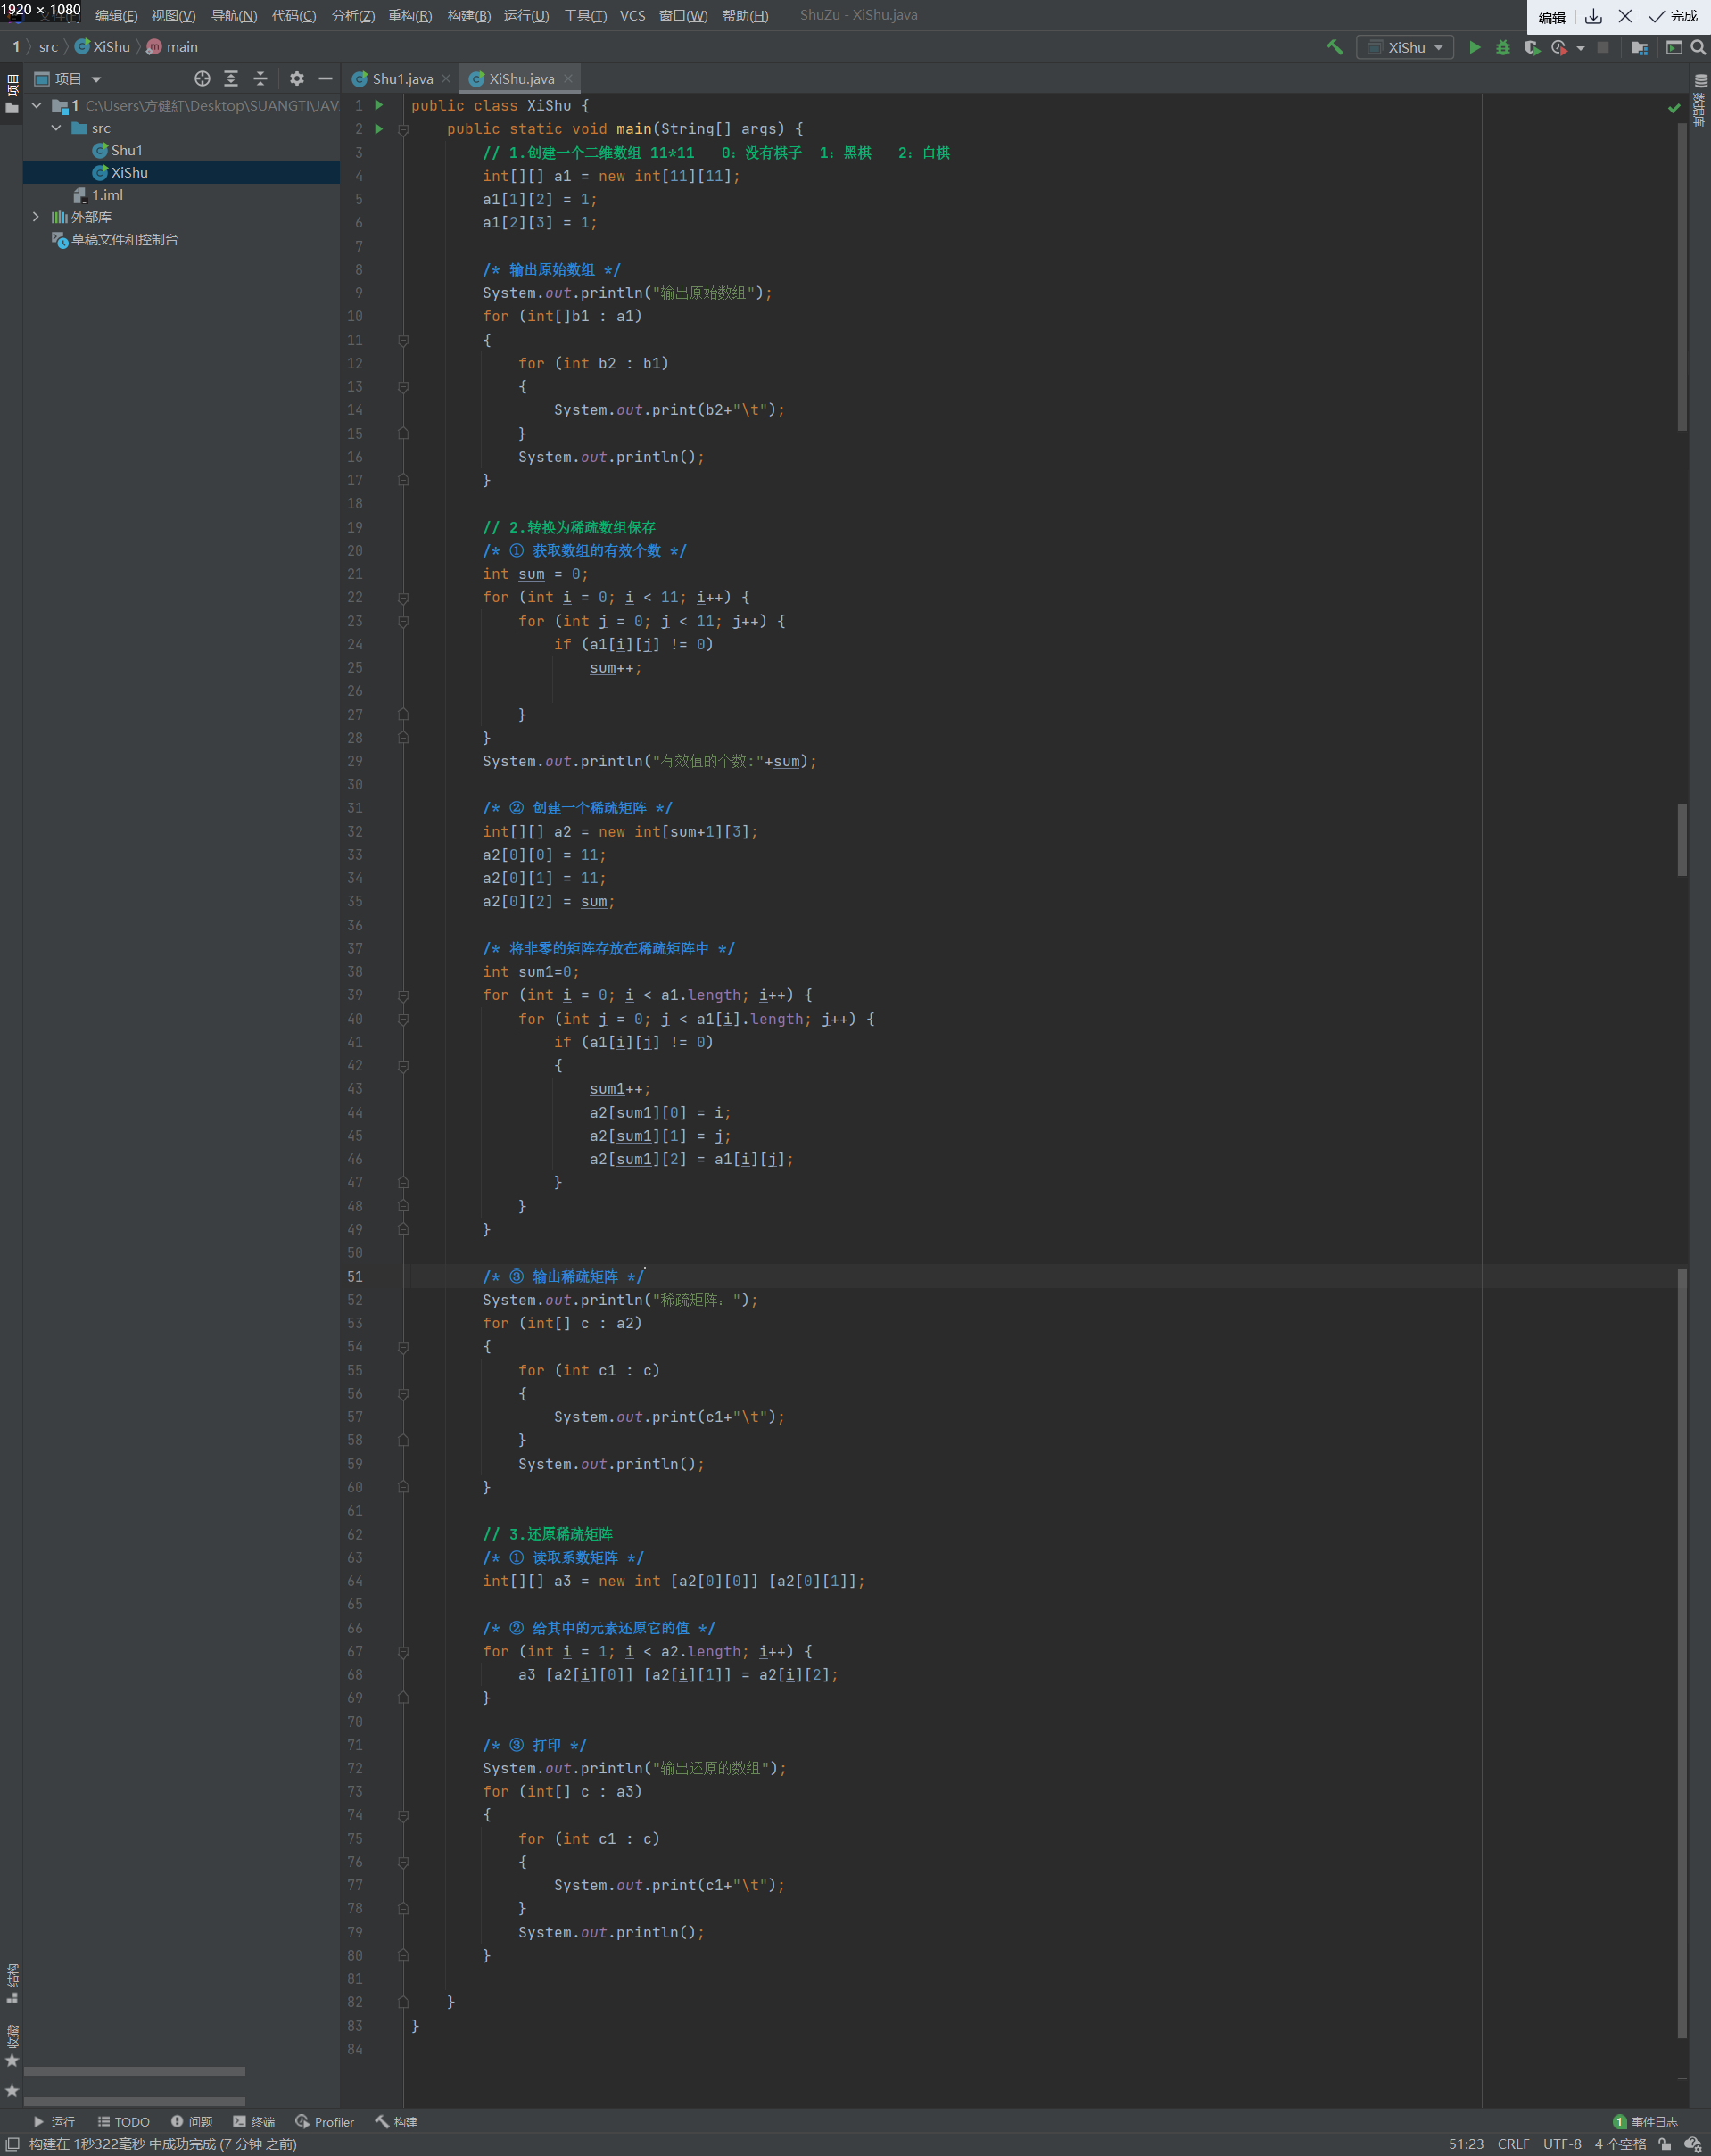Open the 重构(R) menu
Image resolution: width=1711 pixels, height=2156 pixels.
point(410,16)
